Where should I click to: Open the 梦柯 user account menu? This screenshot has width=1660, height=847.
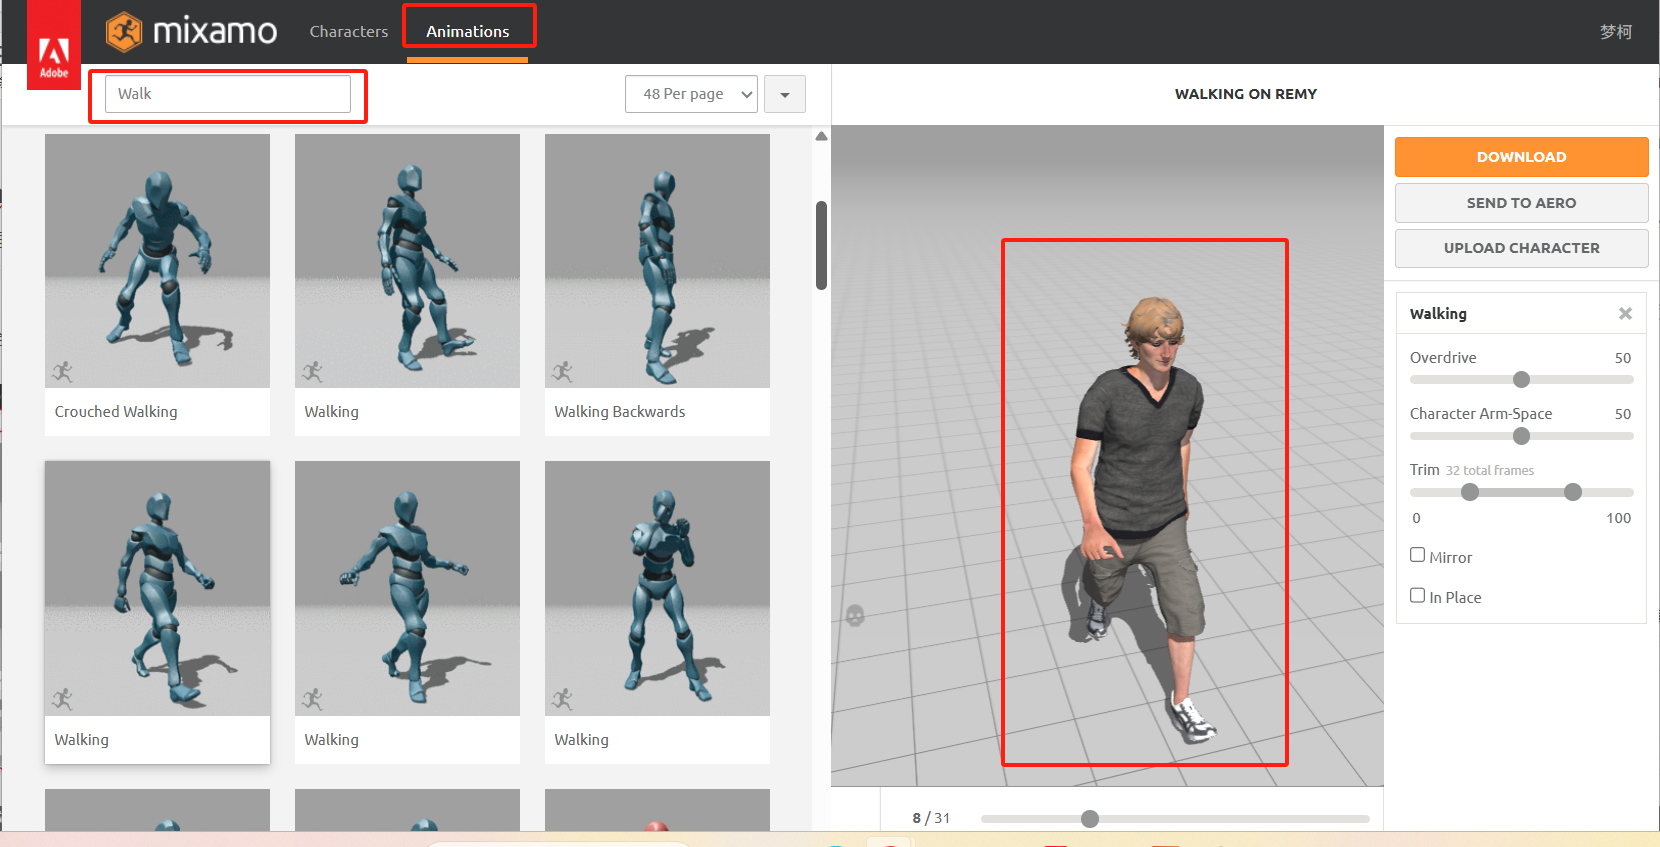pyautogui.click(x=1615, y=32)
